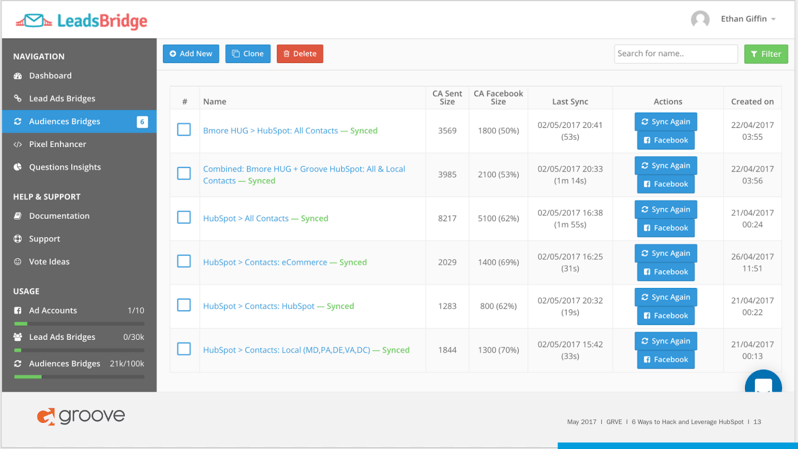The image size is (798, 449).
Task: Click the Delete button
Action: 300,54
